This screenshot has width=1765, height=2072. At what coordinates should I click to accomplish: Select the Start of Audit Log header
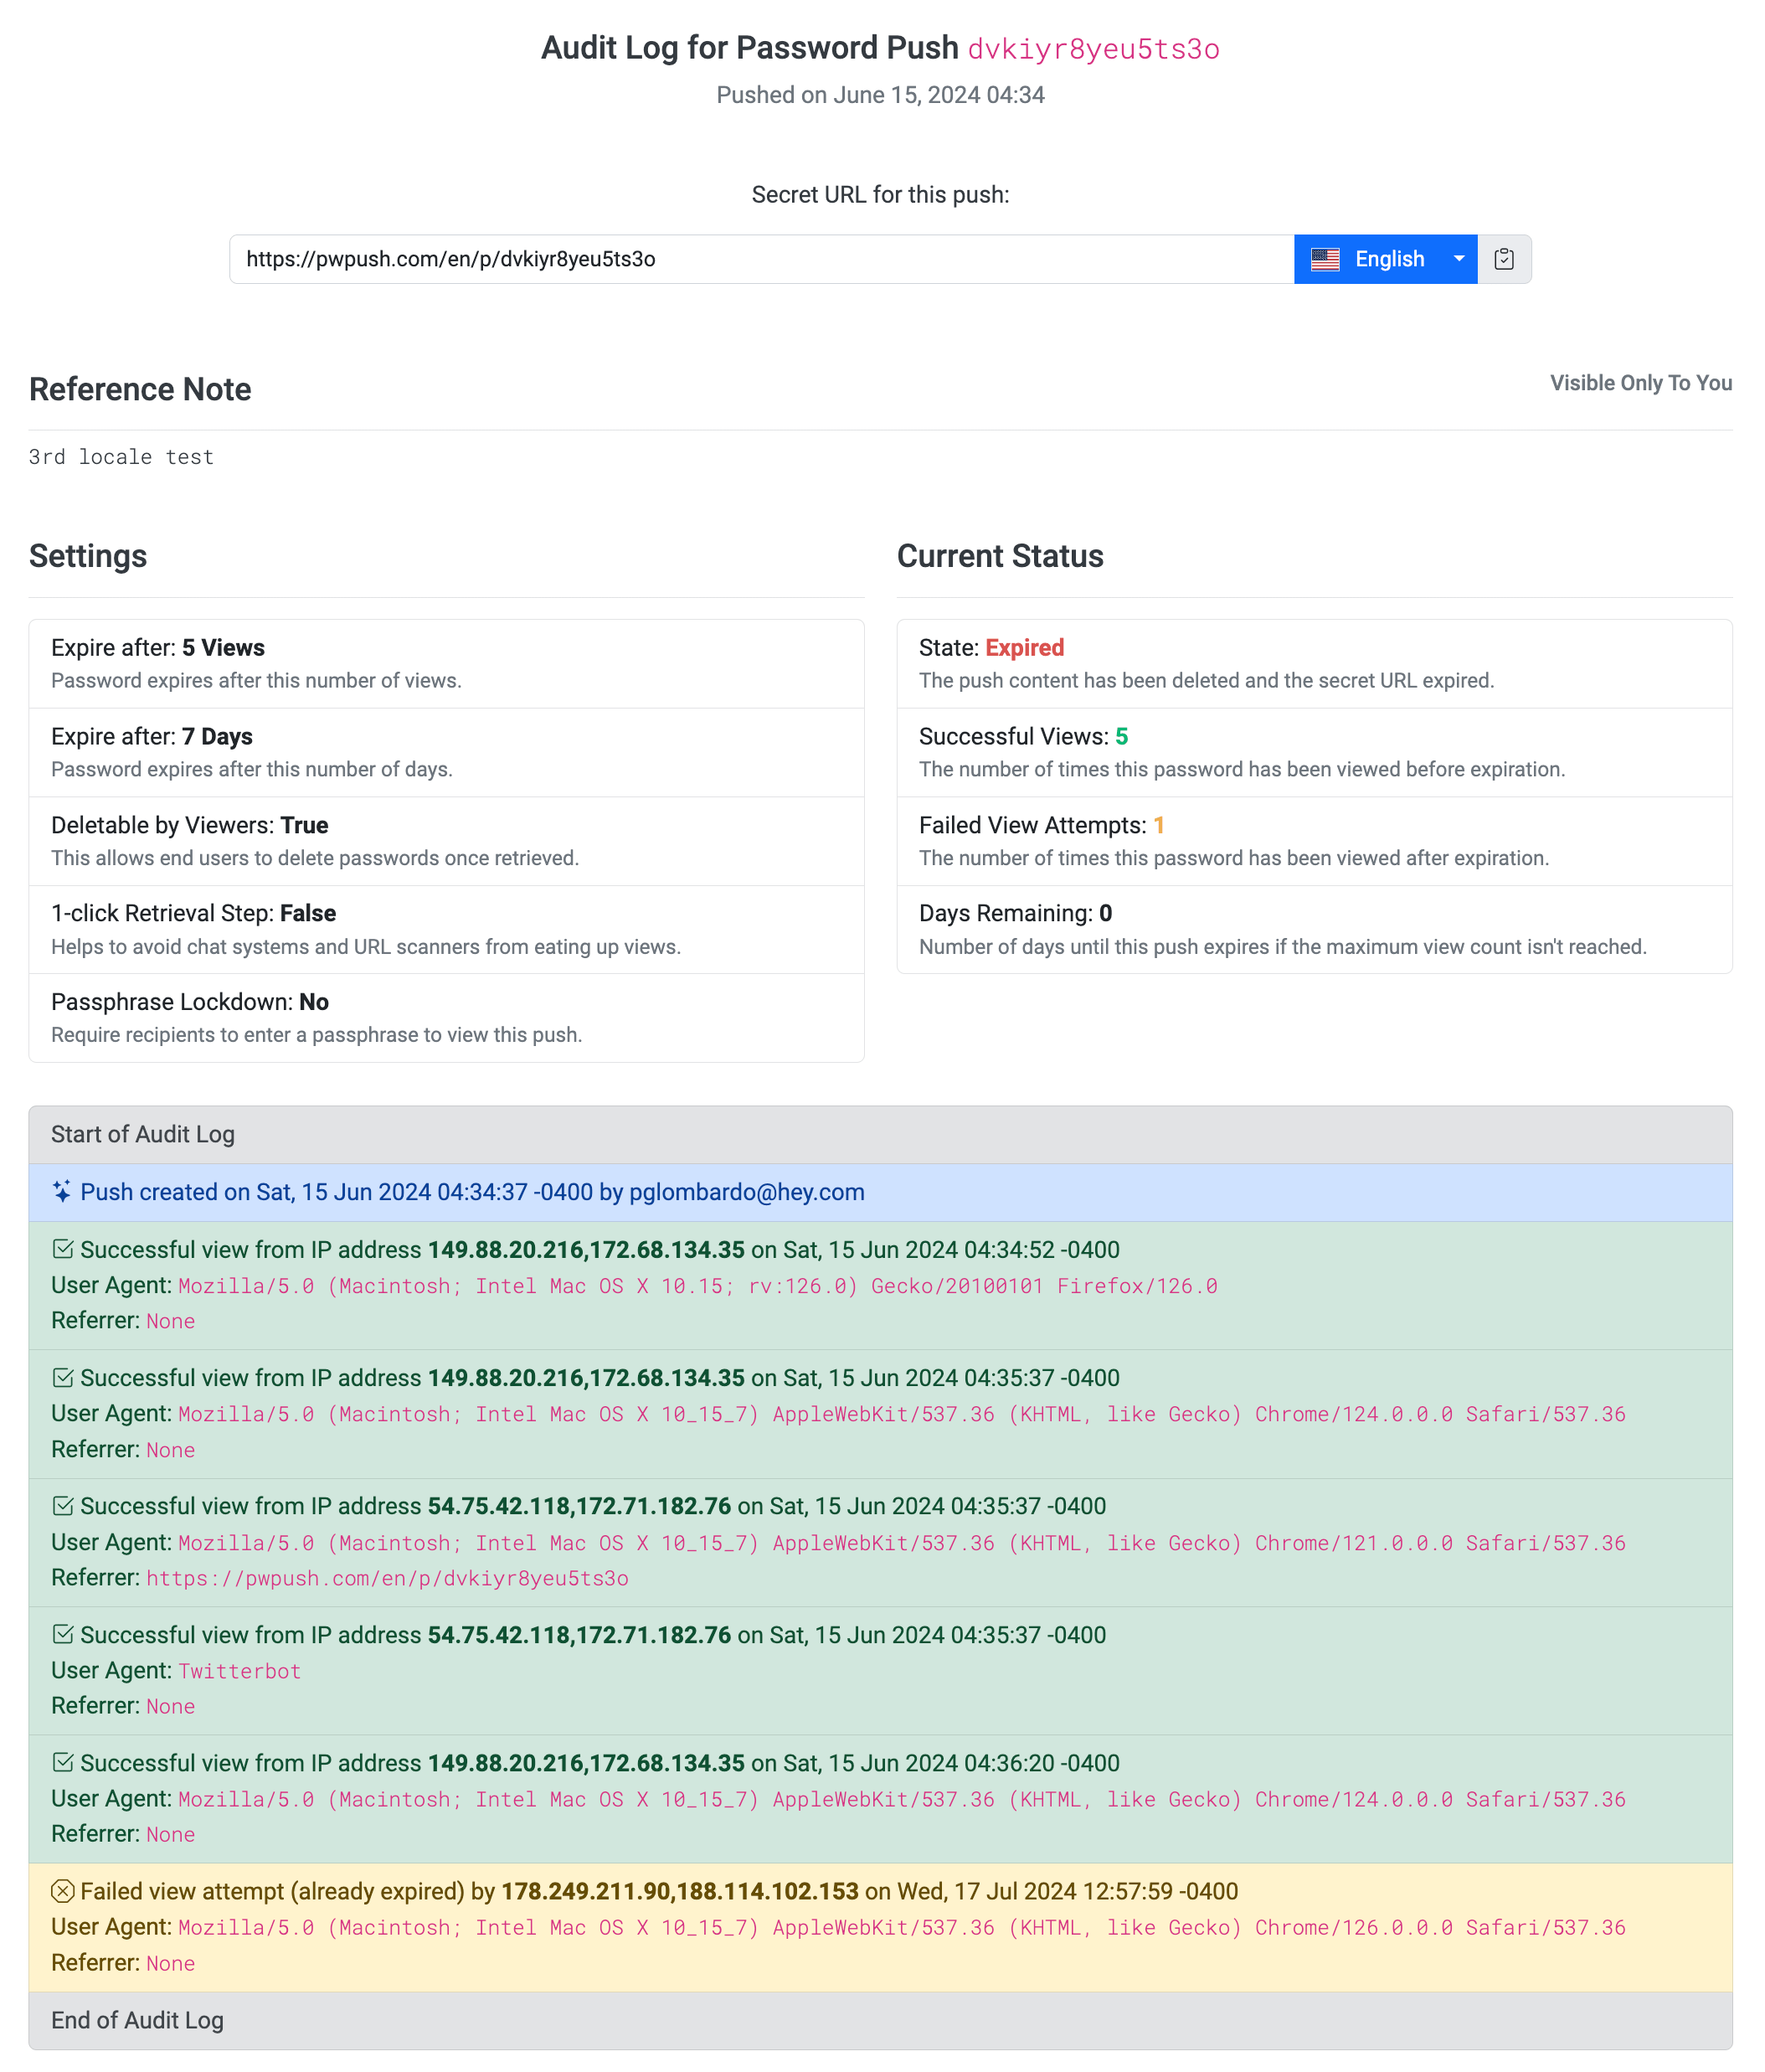pyautogui.click(x=882, y=1136)
